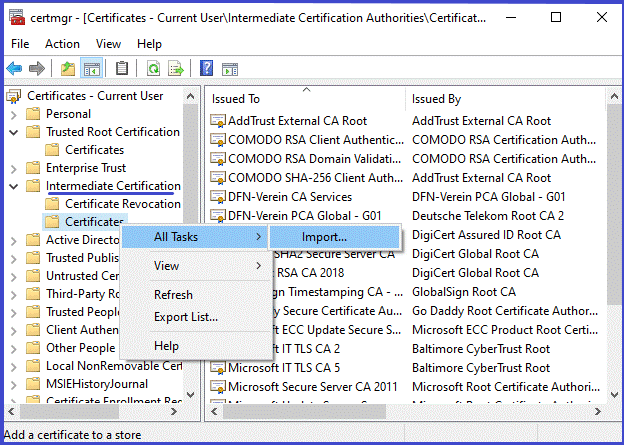Select Local NonRemovable Cert tree item
Image resolution: width=624 pixels, height=445 pixels.
coord(114,366)
